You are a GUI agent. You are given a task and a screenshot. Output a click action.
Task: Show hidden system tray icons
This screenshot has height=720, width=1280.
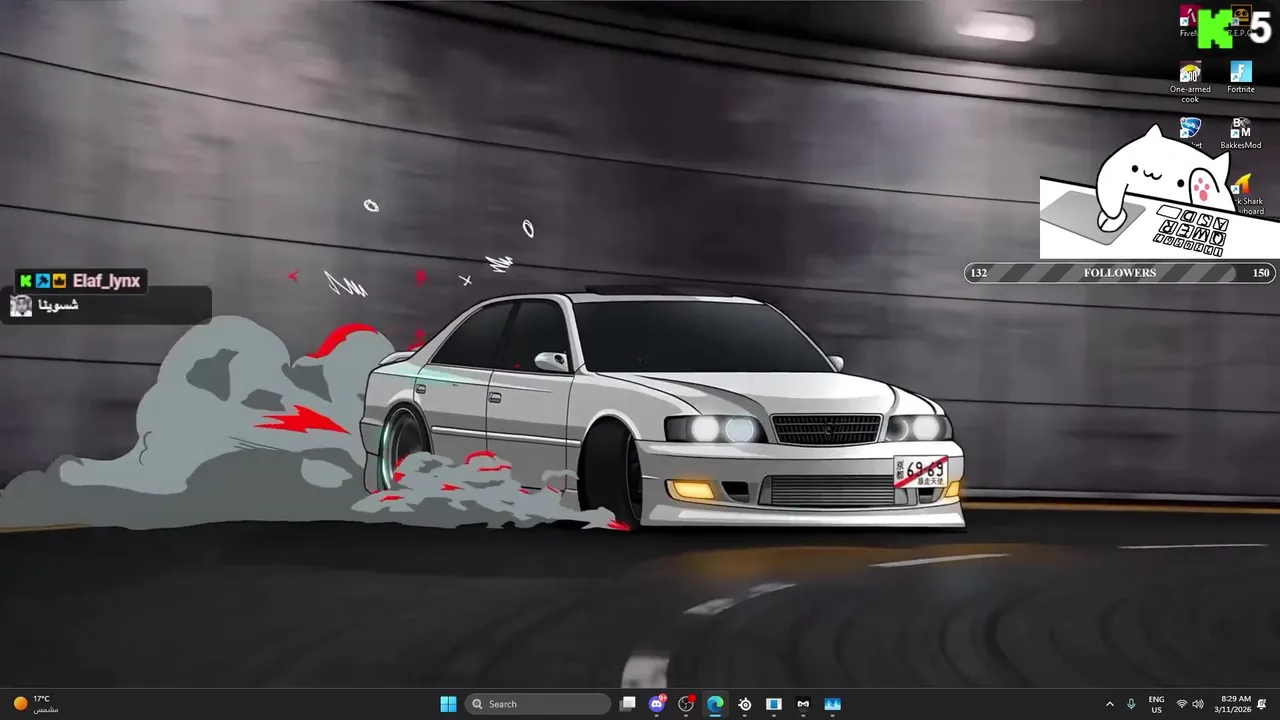click(x=1109, y=704)
